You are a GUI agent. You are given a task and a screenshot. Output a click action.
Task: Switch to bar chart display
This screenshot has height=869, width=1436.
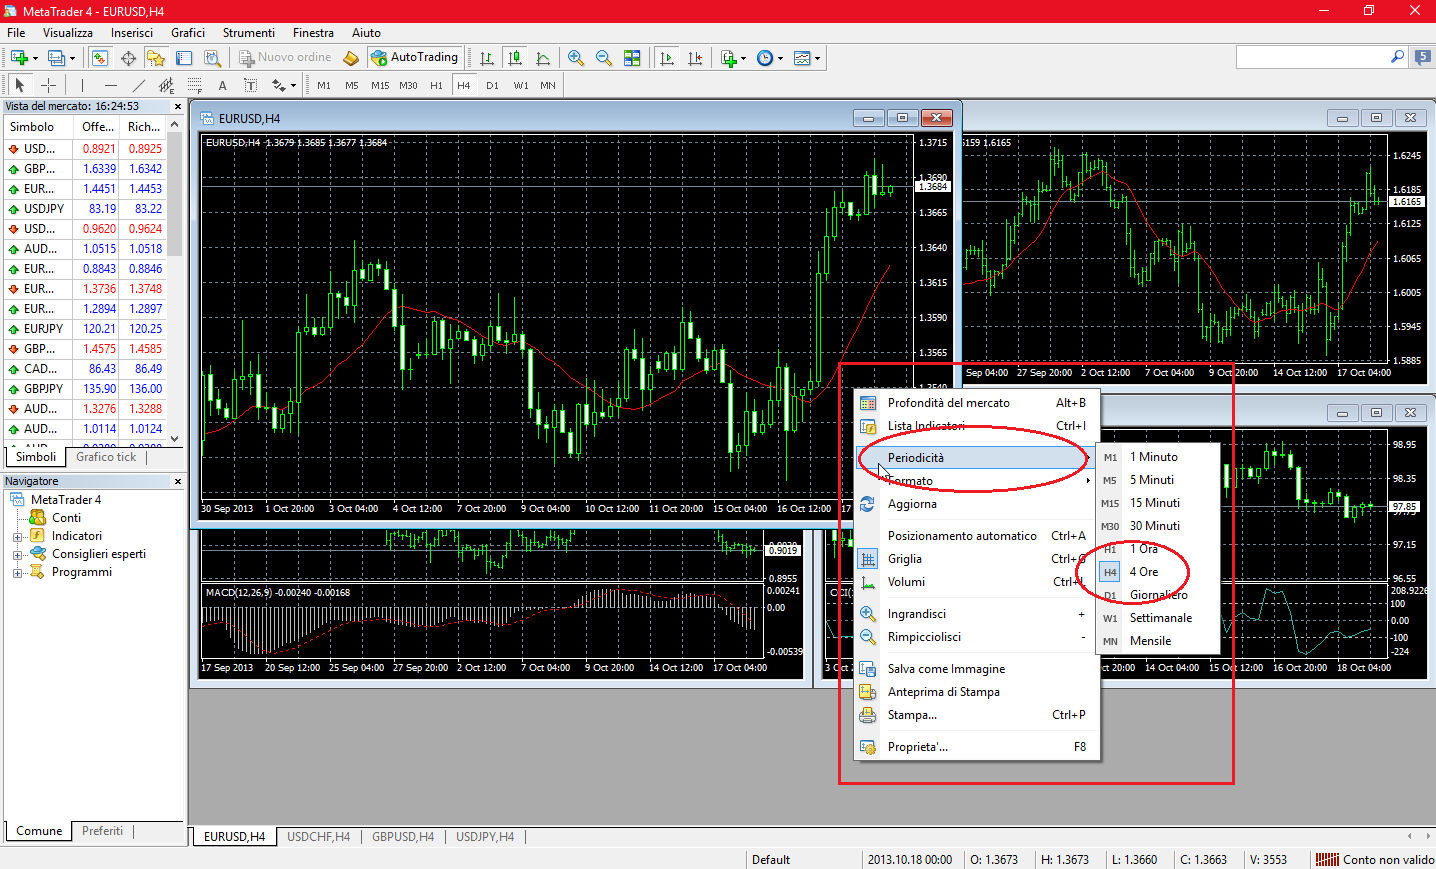coord(487,58)
